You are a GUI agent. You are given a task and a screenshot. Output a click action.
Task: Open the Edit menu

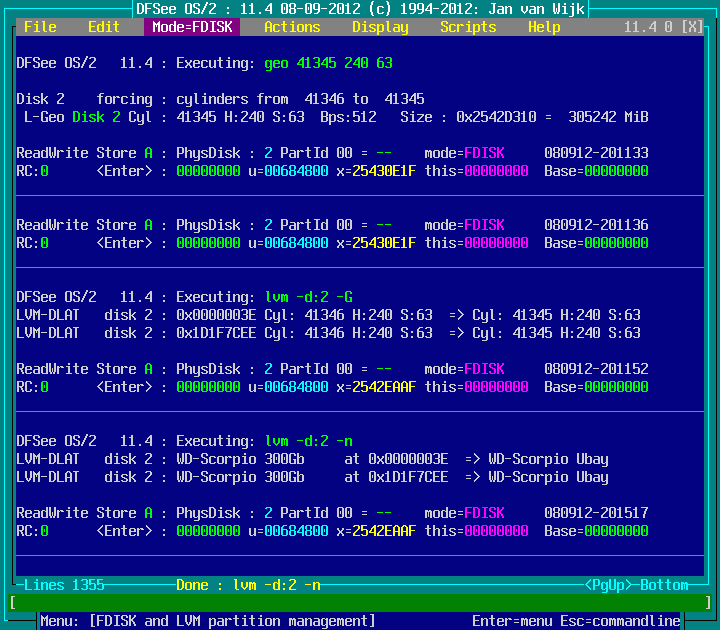pos(104,27)
